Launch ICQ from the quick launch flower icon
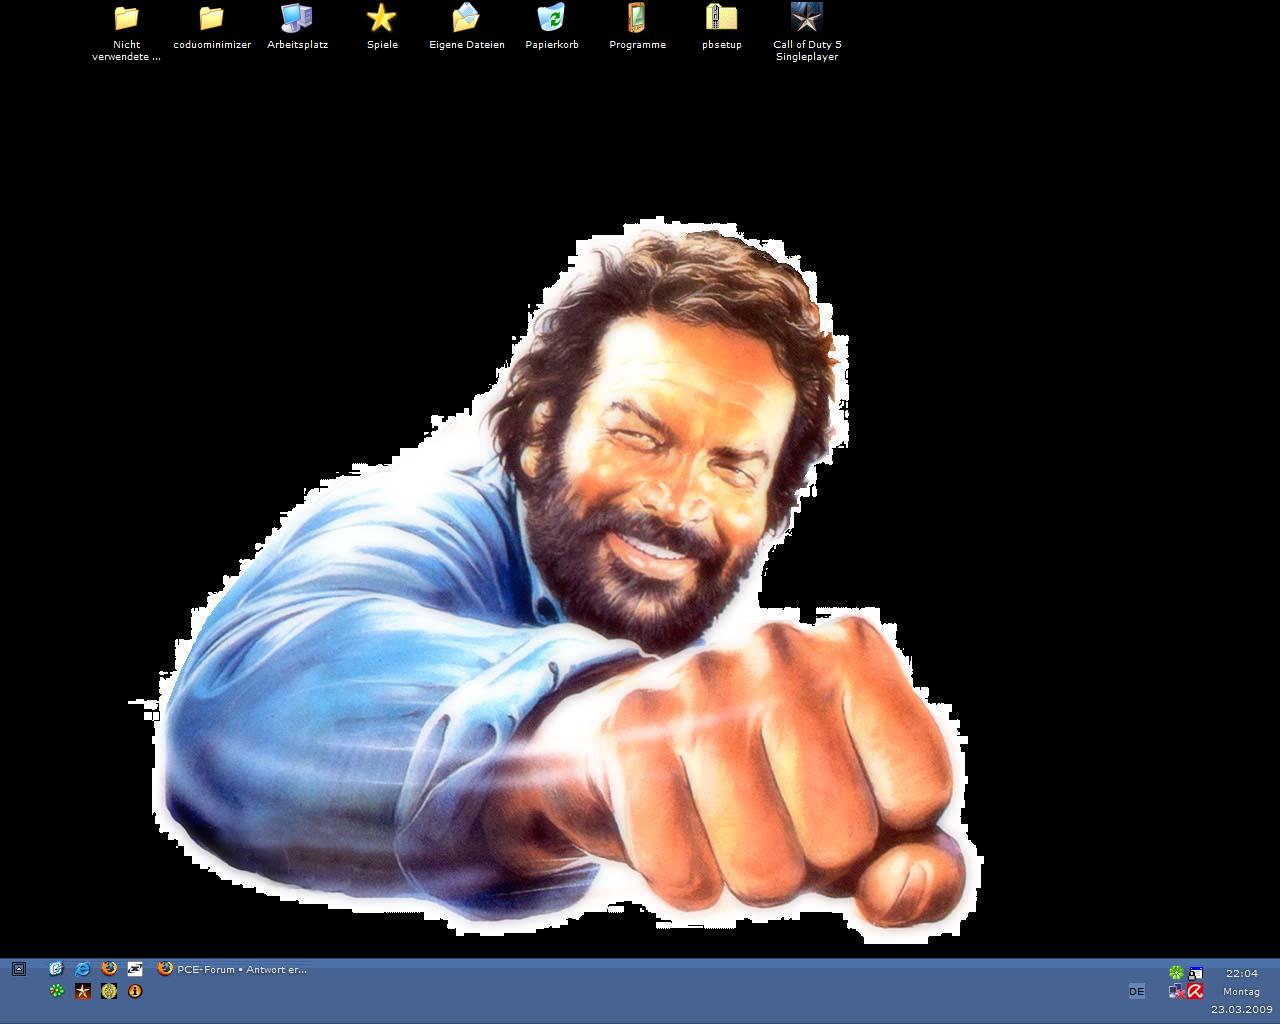This screenshot has width=1280, height=1024. tap(57, 991)
